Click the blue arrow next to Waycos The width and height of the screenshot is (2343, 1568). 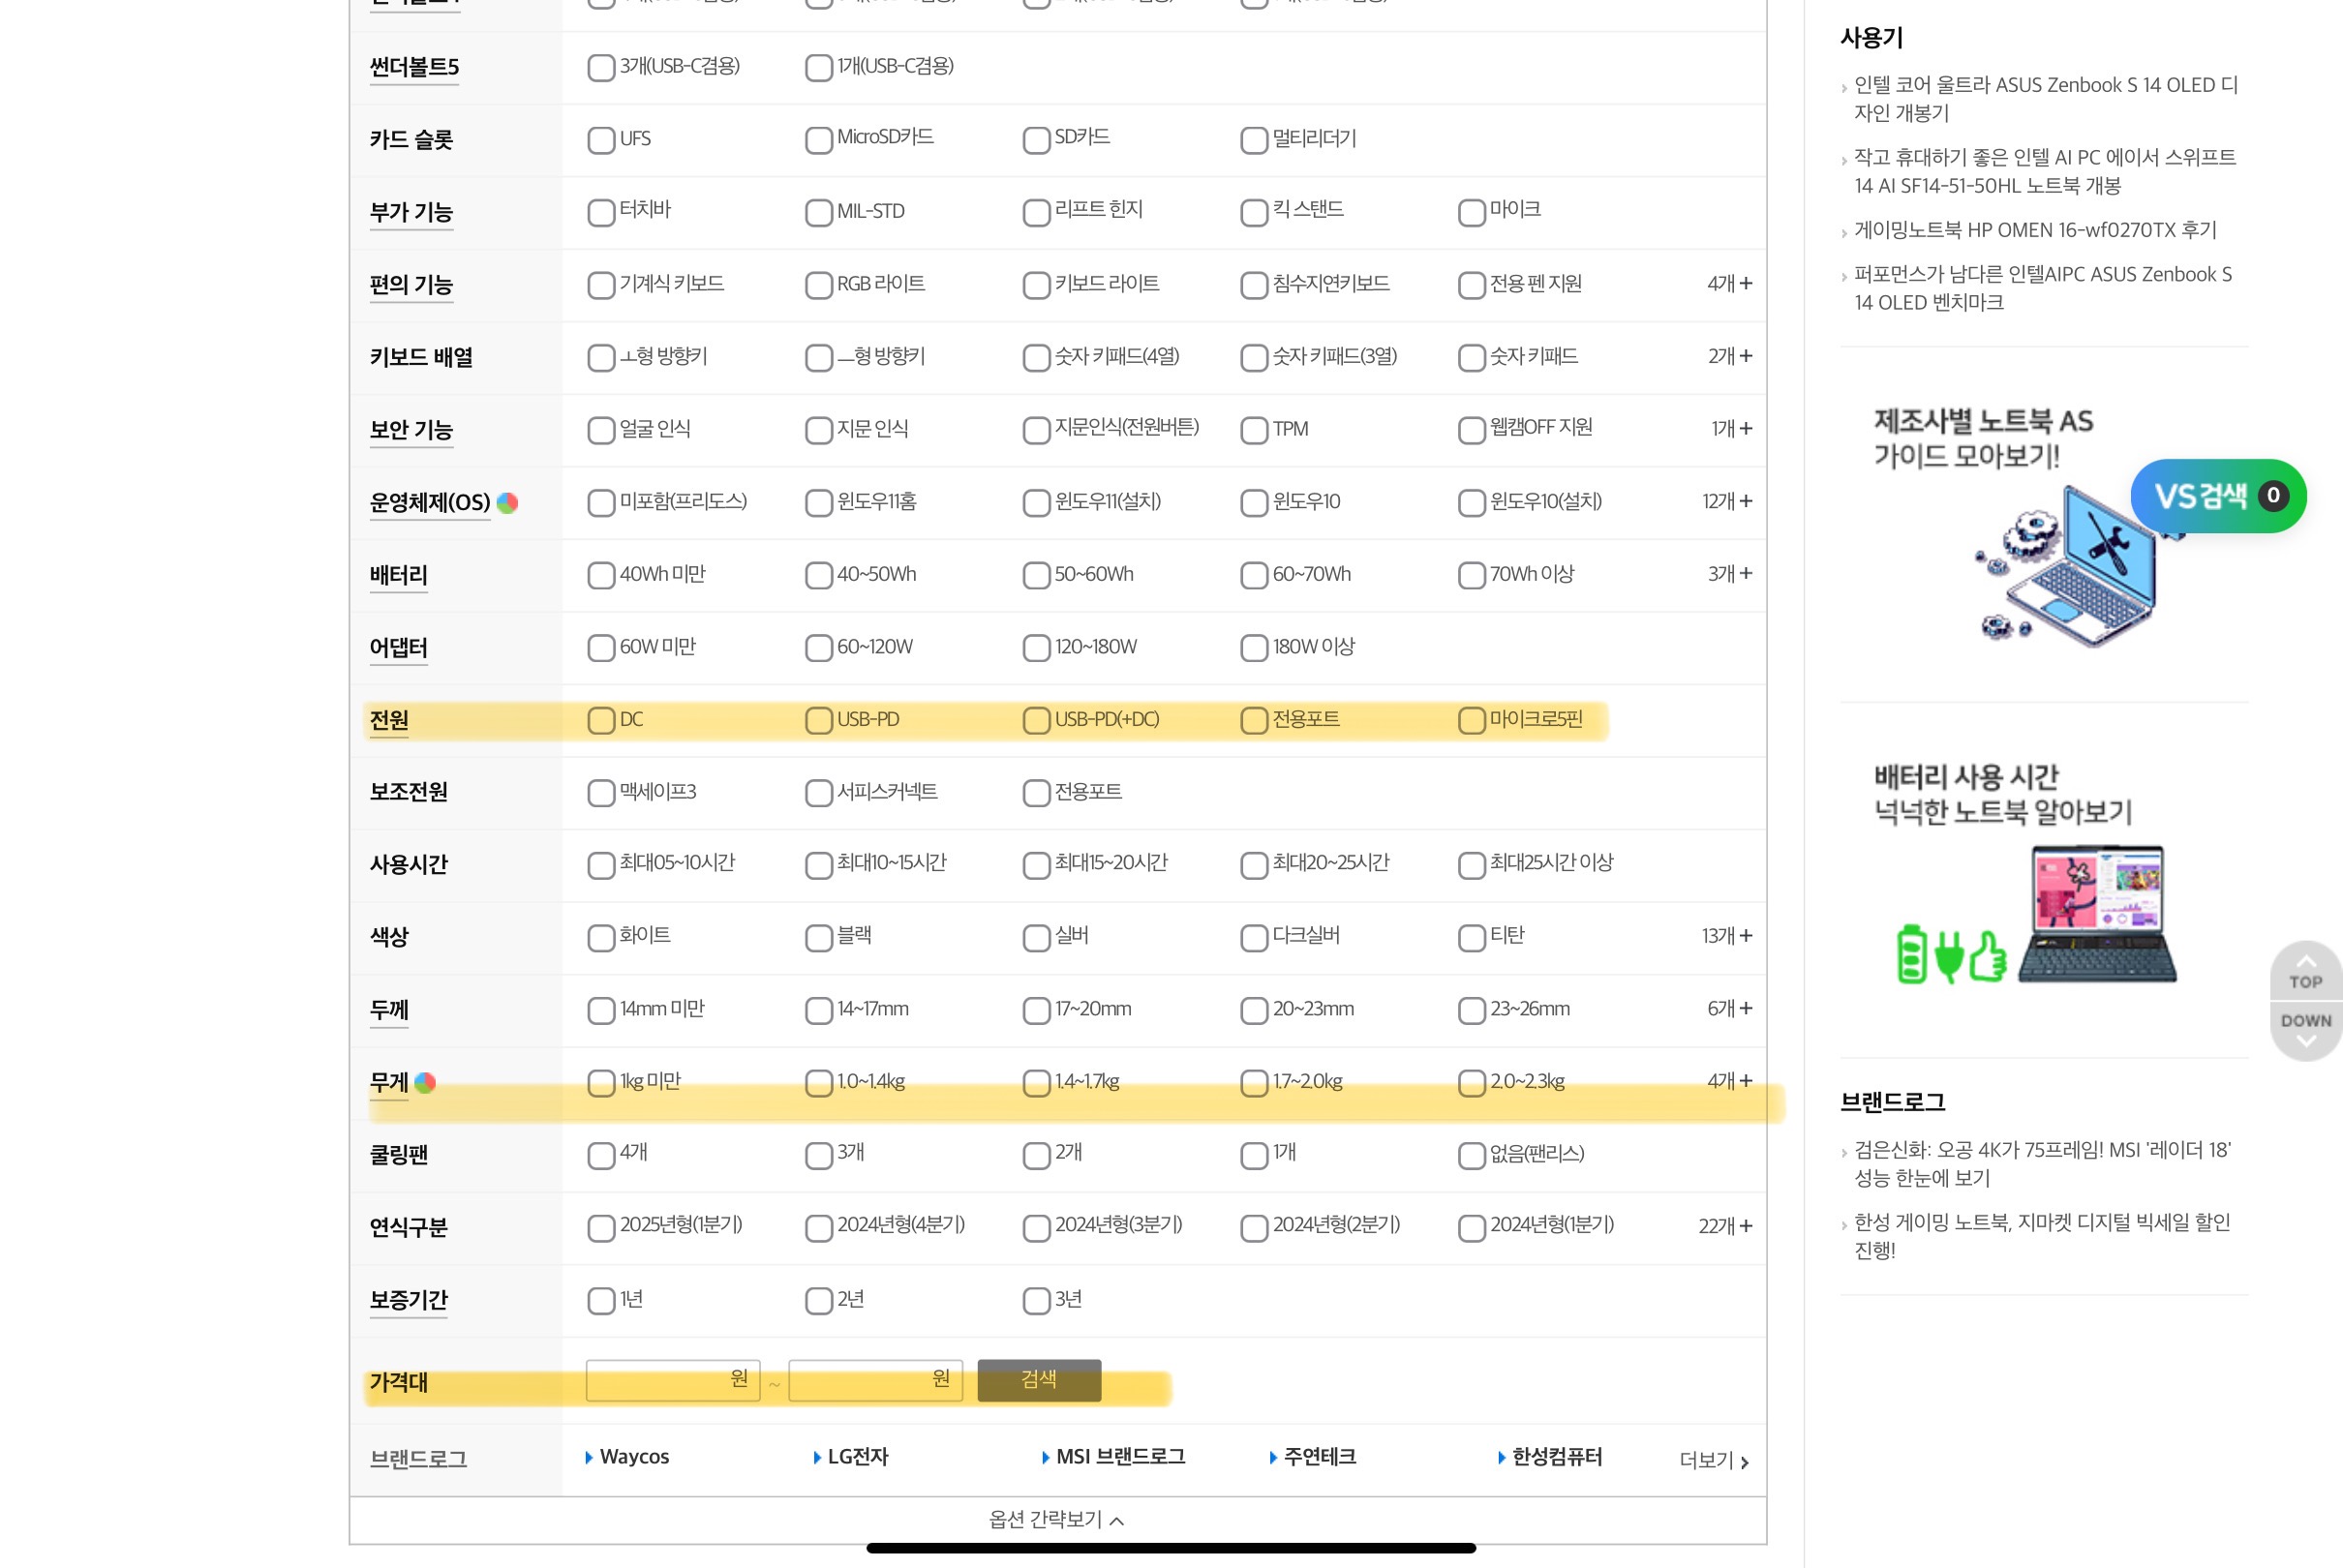[x=589, y=1458]
